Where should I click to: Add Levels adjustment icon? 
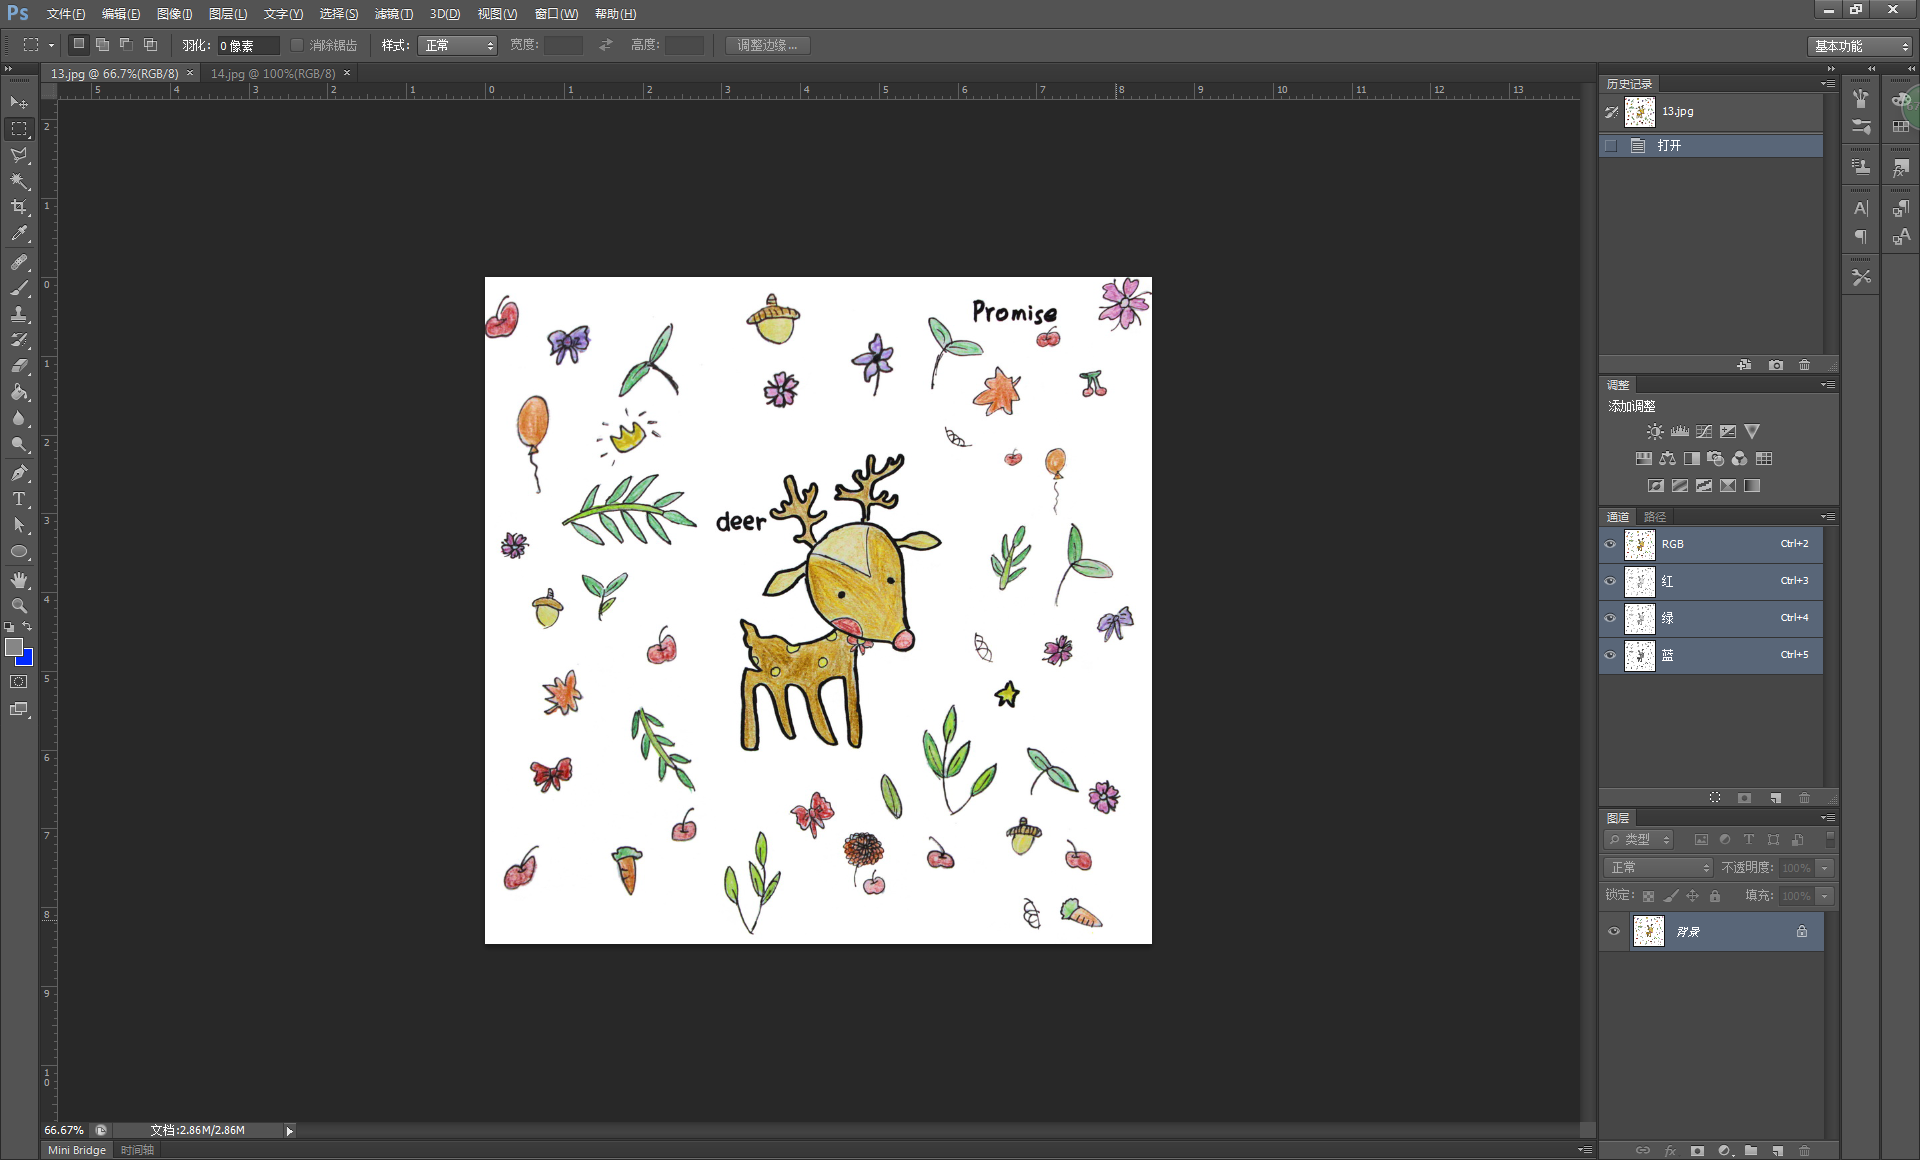[1680, 432]
